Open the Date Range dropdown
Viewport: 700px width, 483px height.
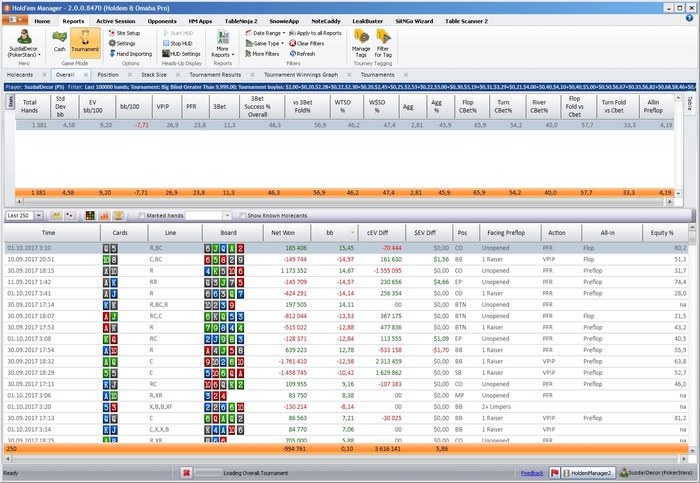[265, 33]
